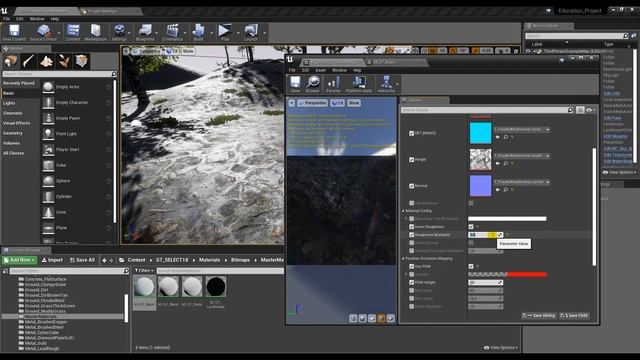
Task: Select Place mode icon in Modes panel
Action: coord(11,61)
